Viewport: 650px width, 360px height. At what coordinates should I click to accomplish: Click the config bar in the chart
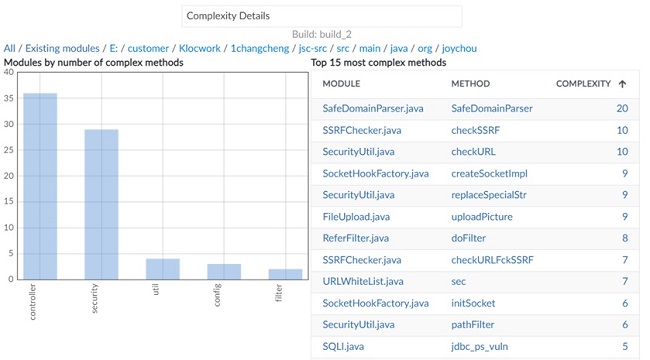(x=224, y=271)
